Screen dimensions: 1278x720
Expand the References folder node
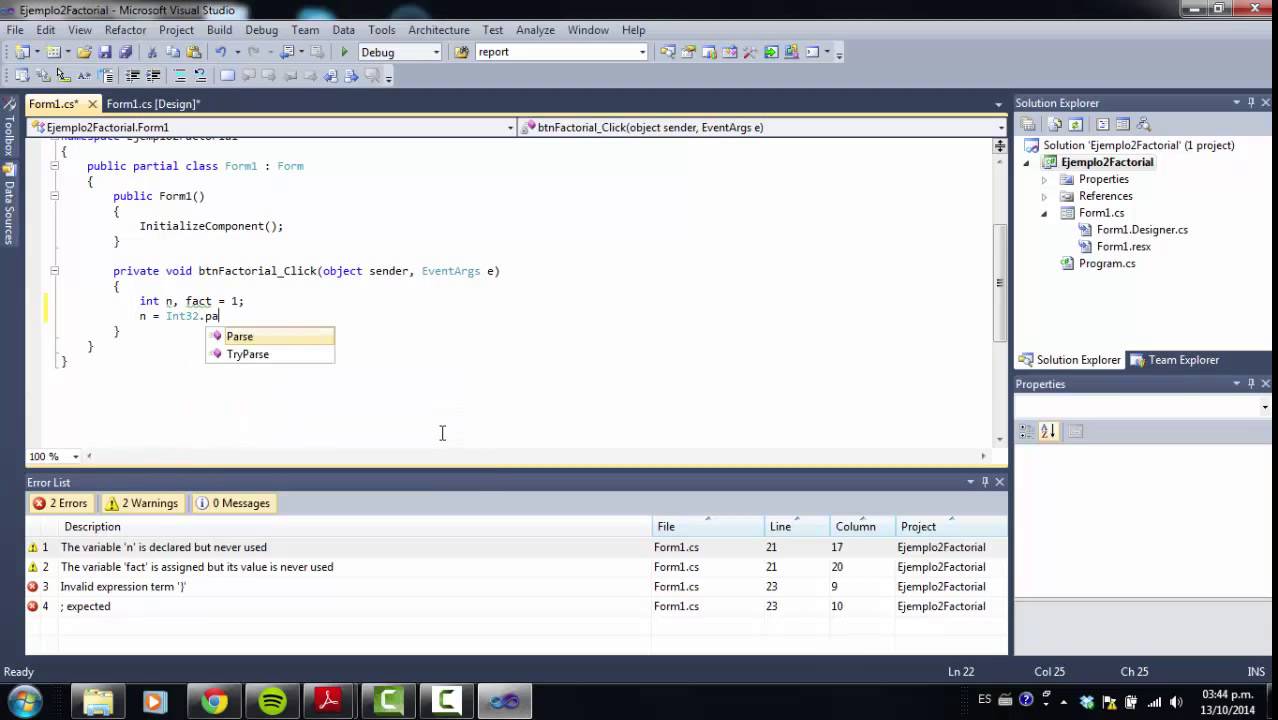coord(1045,196)
